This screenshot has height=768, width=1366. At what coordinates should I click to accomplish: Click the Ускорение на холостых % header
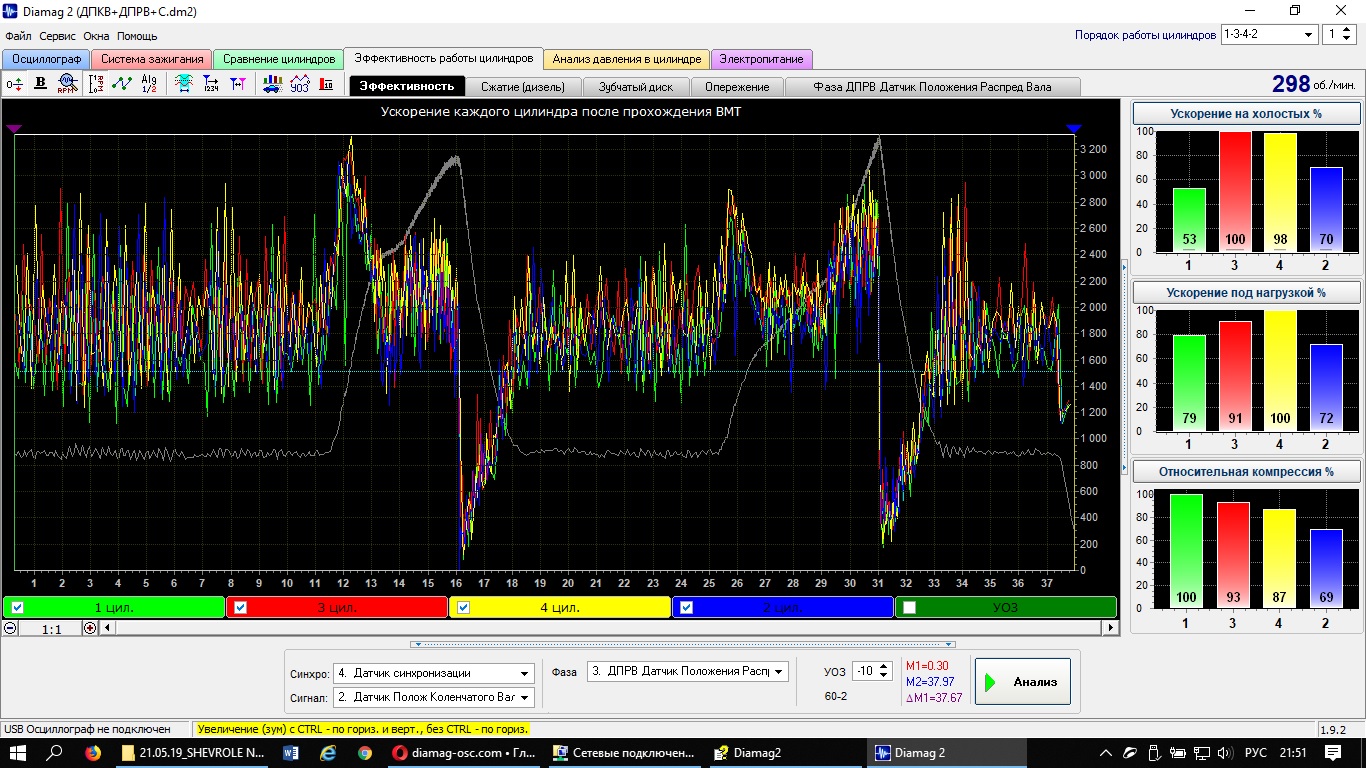[1246, 113]
